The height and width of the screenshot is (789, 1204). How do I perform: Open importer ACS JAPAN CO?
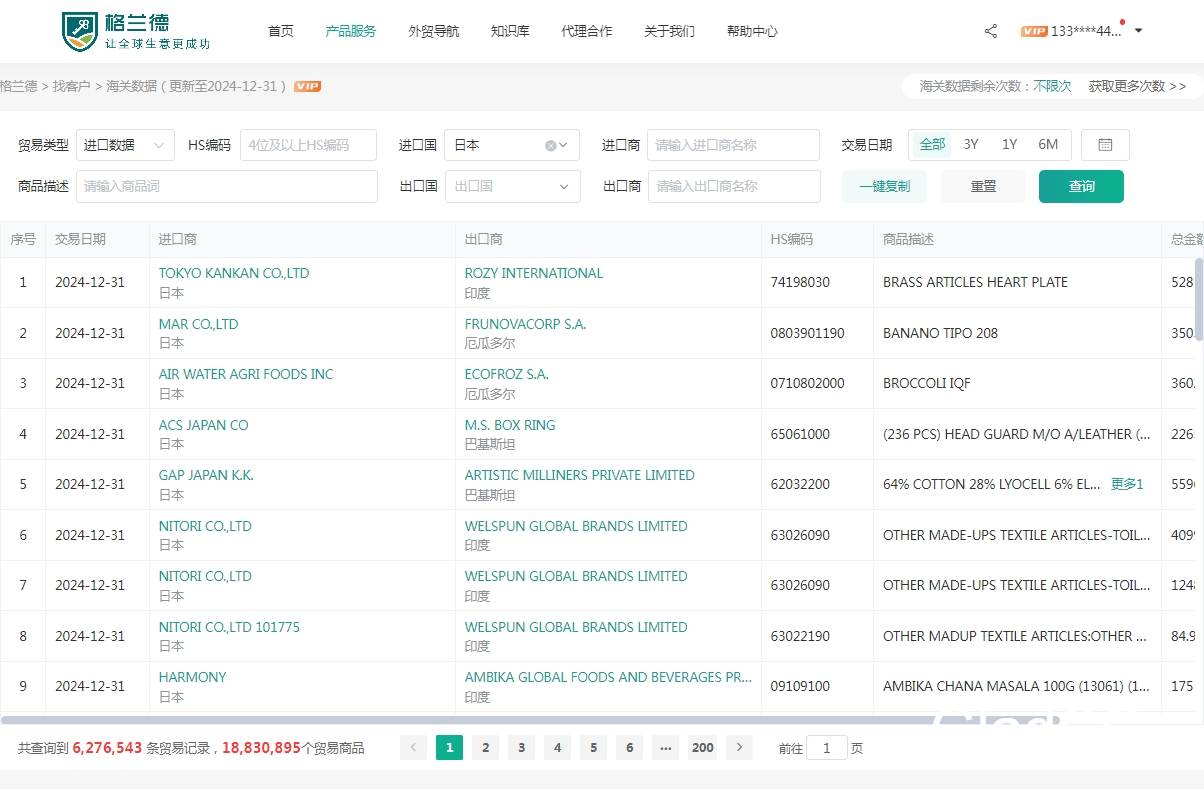(x=203, y=425)
